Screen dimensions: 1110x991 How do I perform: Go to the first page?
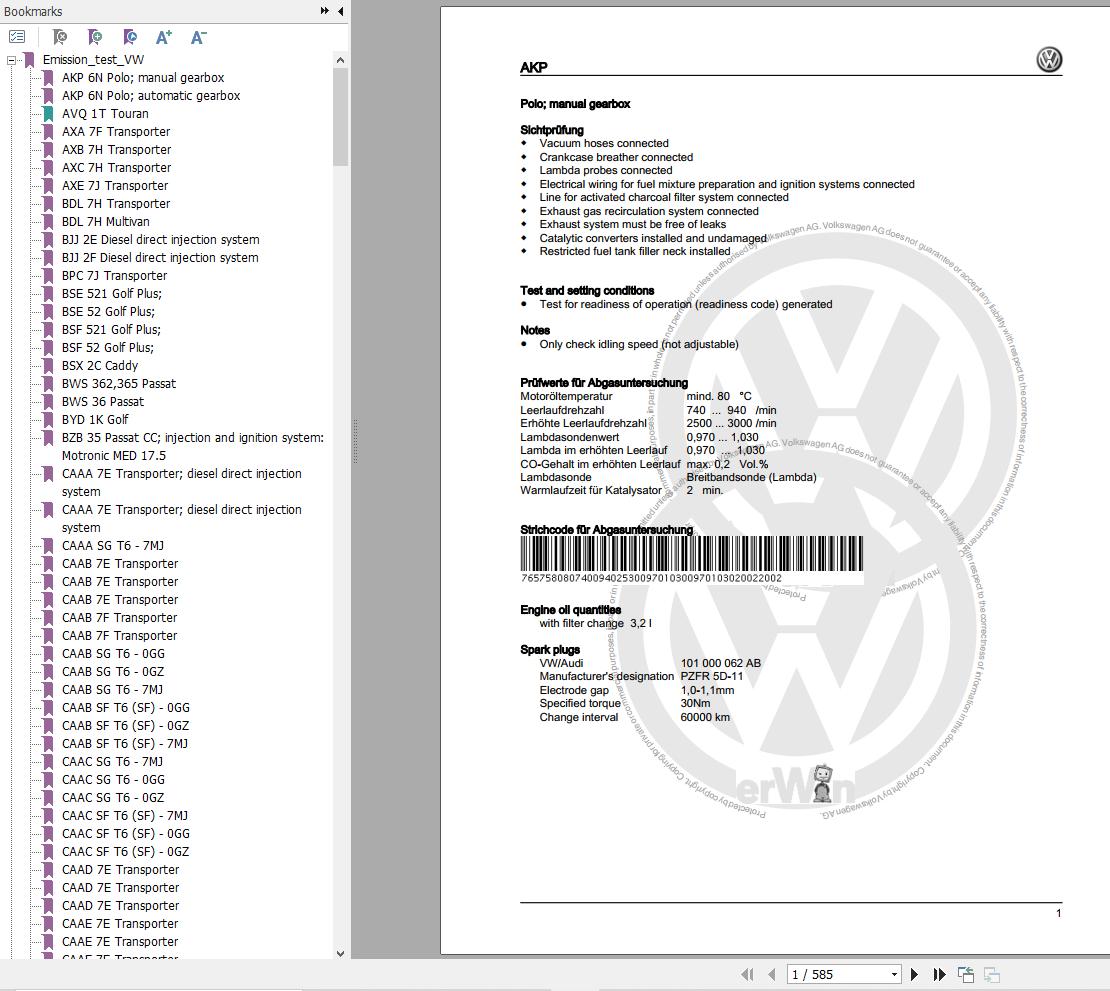748,975
